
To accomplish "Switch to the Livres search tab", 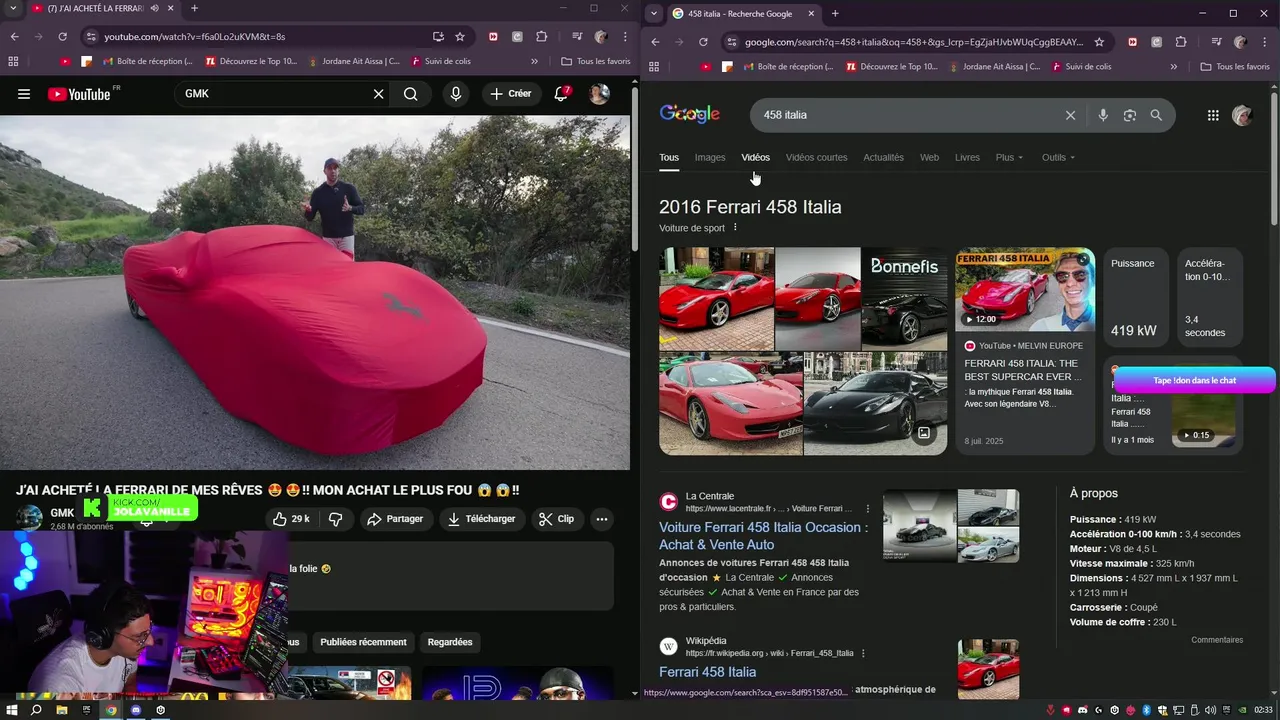I will tap(967, 157).
